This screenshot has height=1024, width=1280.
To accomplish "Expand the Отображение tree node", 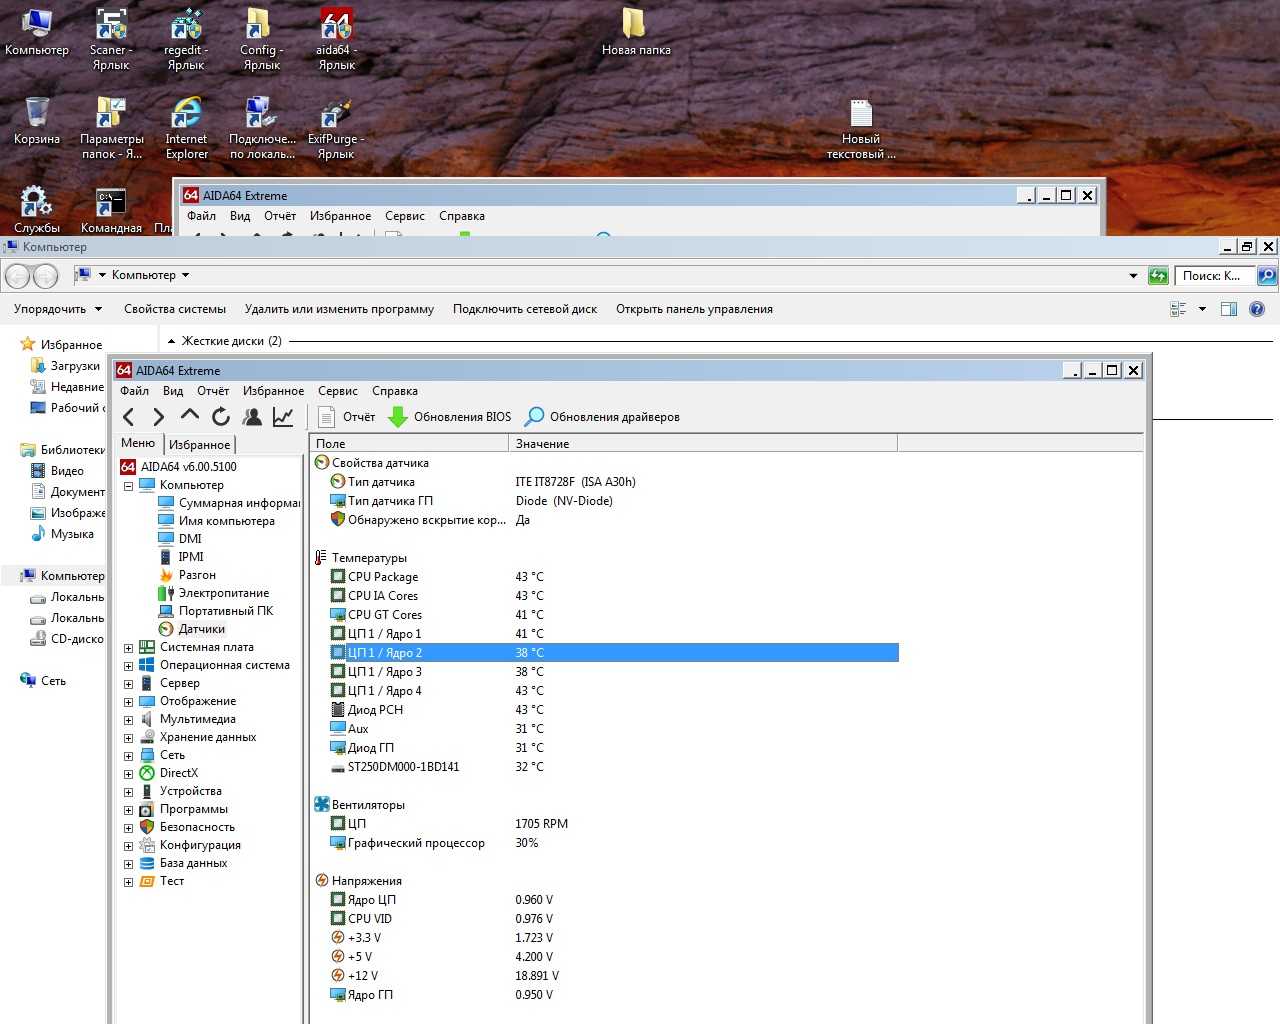I will (x=128, y=702).
